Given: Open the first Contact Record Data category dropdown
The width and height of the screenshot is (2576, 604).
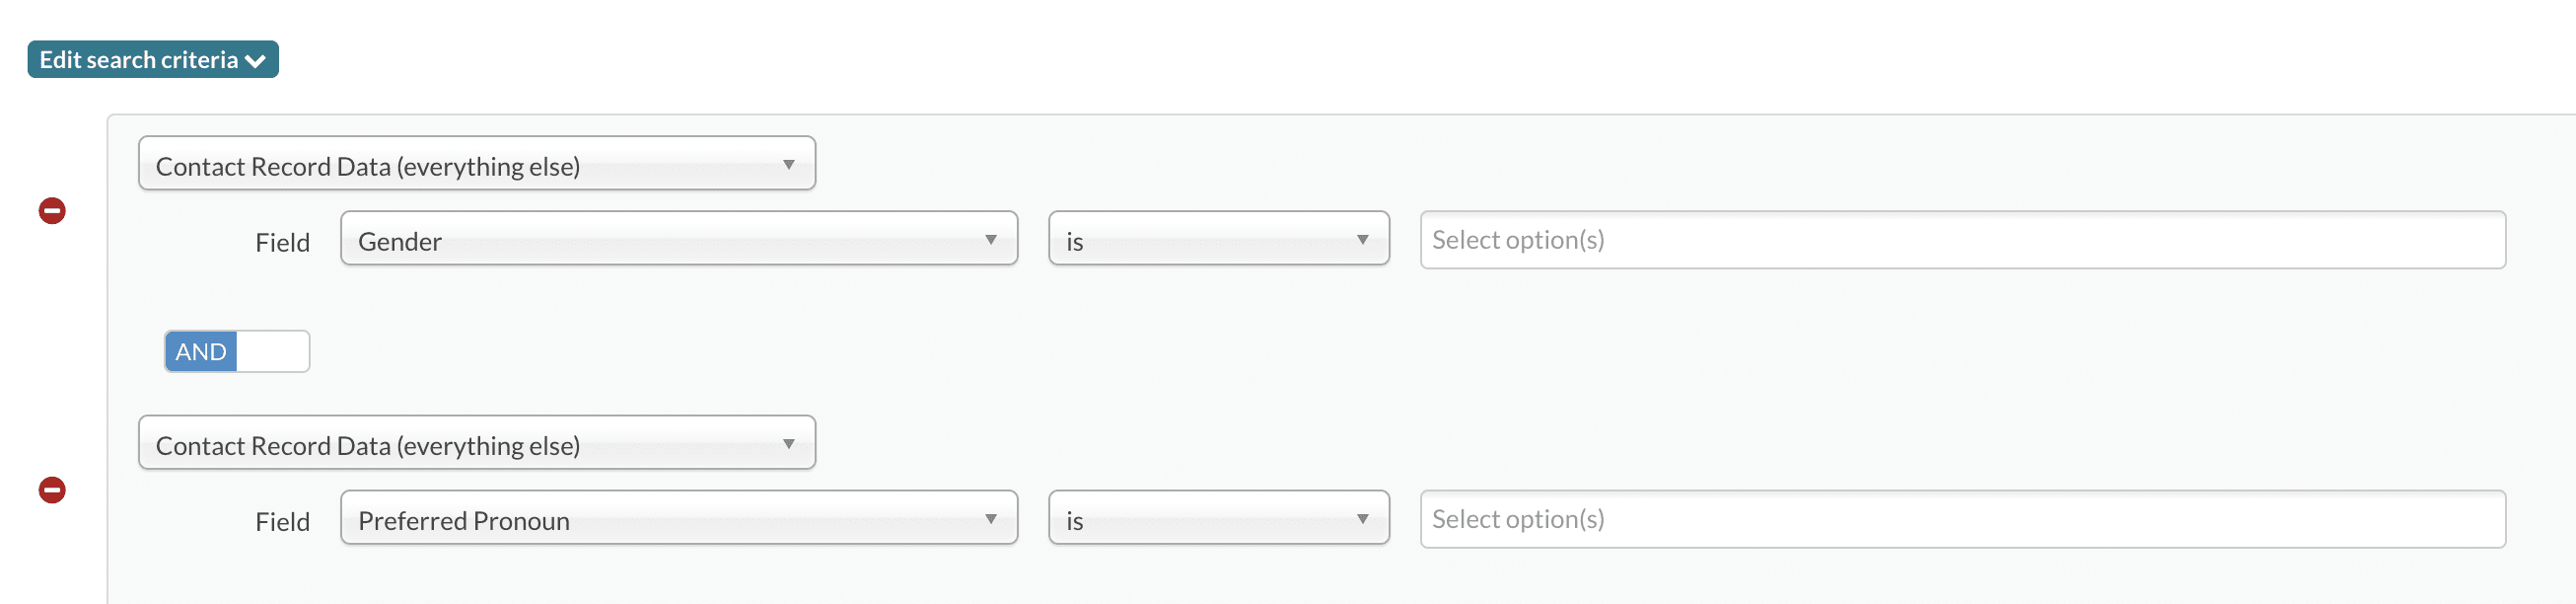Looking at the screenshot, I should pos(476,164).
